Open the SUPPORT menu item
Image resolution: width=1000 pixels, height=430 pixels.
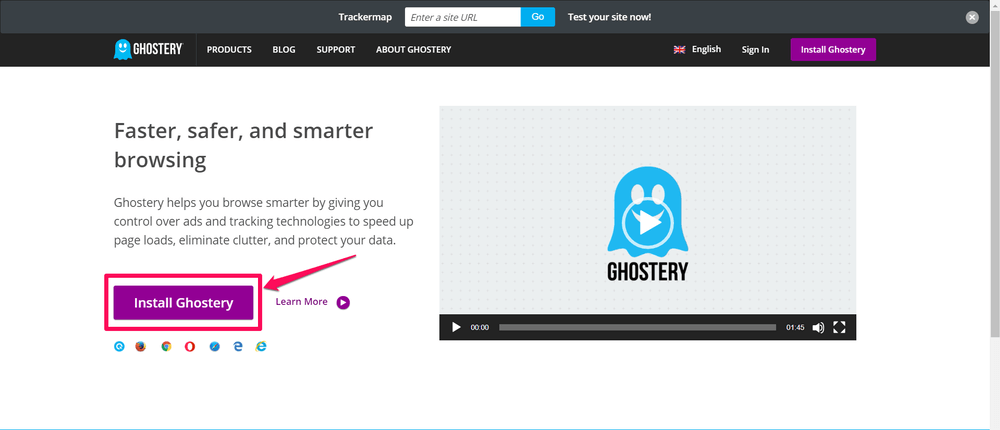coord(335,50)
